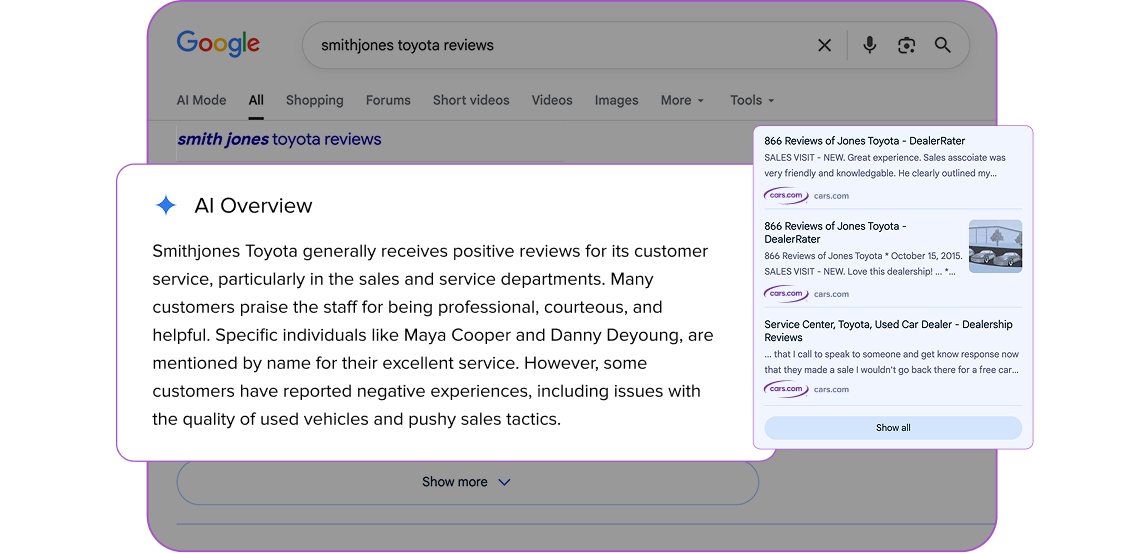Click cars.com logo in Service Center card

786,389
